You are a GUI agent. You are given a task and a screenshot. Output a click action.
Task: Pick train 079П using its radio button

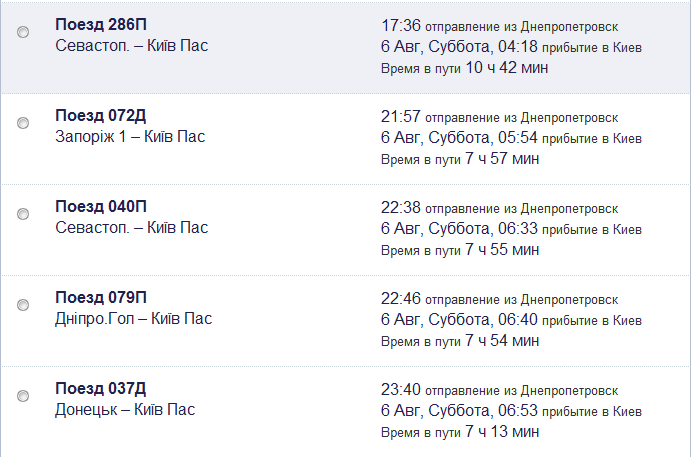[23, 305]
